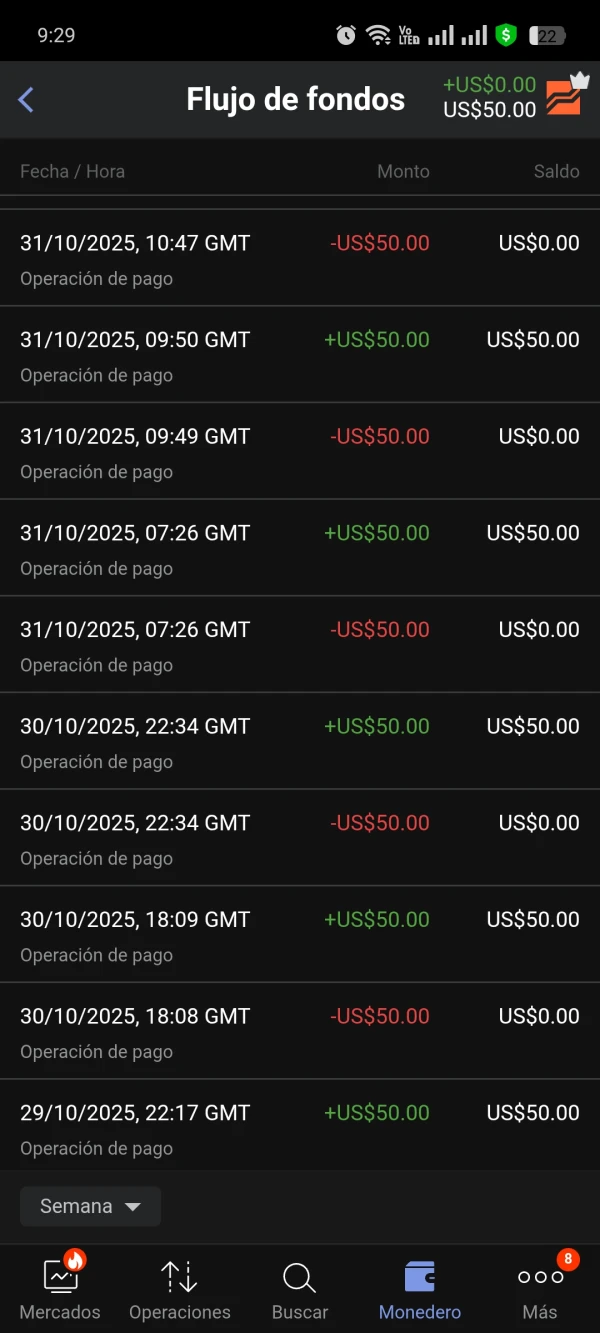Viewport: 600px width, 1333px height.
Task: Select the Monedero wallet icon
Action: click(420, 1276)
